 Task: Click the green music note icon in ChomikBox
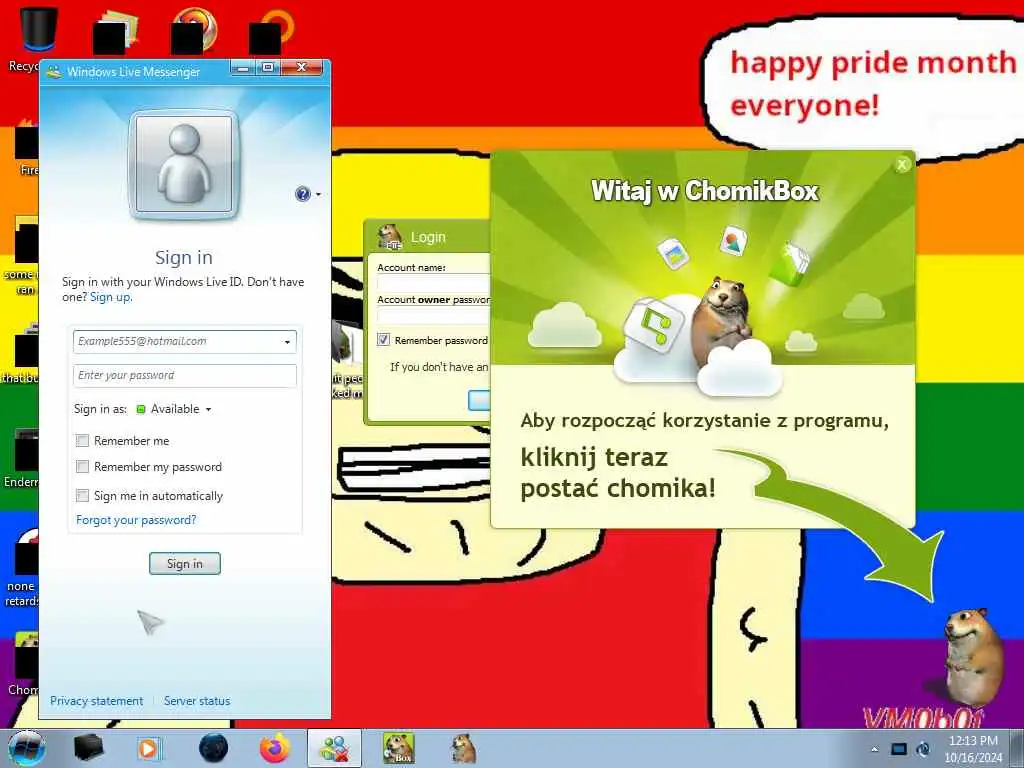pos(654,324)
